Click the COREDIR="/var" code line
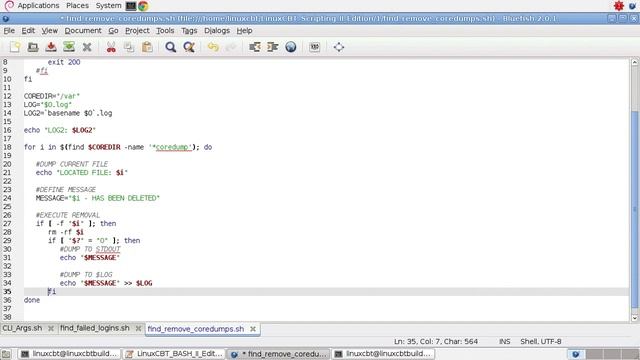This screenshot has height=360, width=640. click(x=52, y=96)
